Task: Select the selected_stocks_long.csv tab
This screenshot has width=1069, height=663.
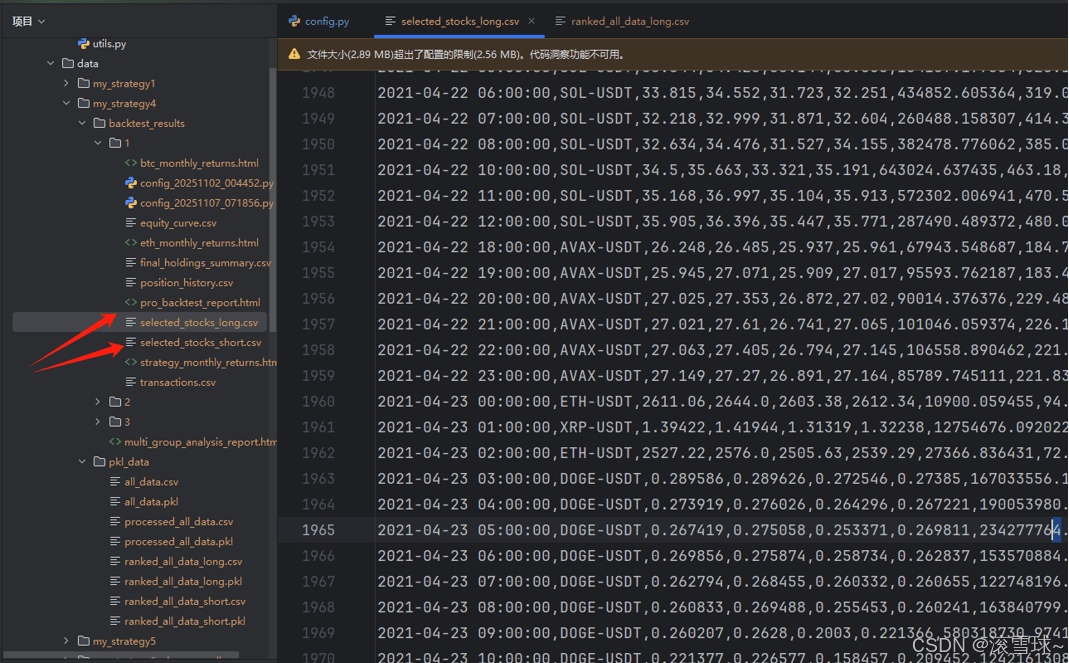Action: click(460, 21)
